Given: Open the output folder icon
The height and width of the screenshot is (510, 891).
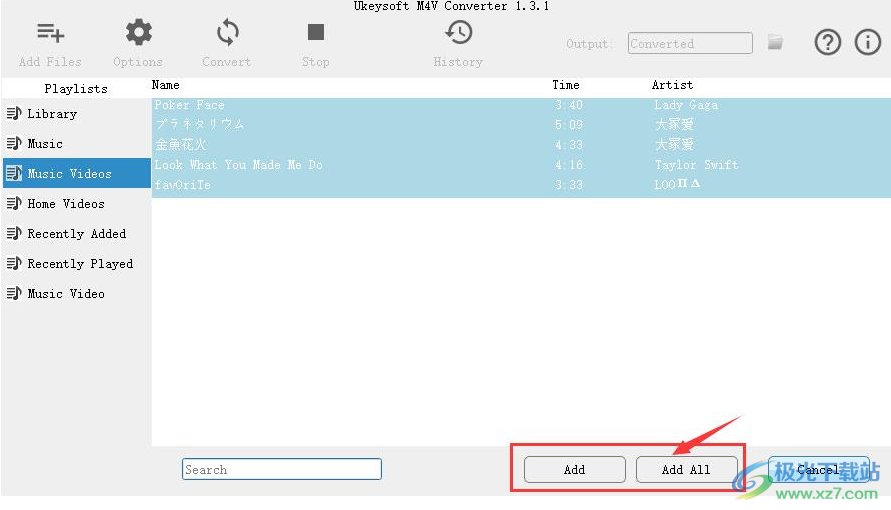Looking at the screenshot, I should tap(775, 42).
